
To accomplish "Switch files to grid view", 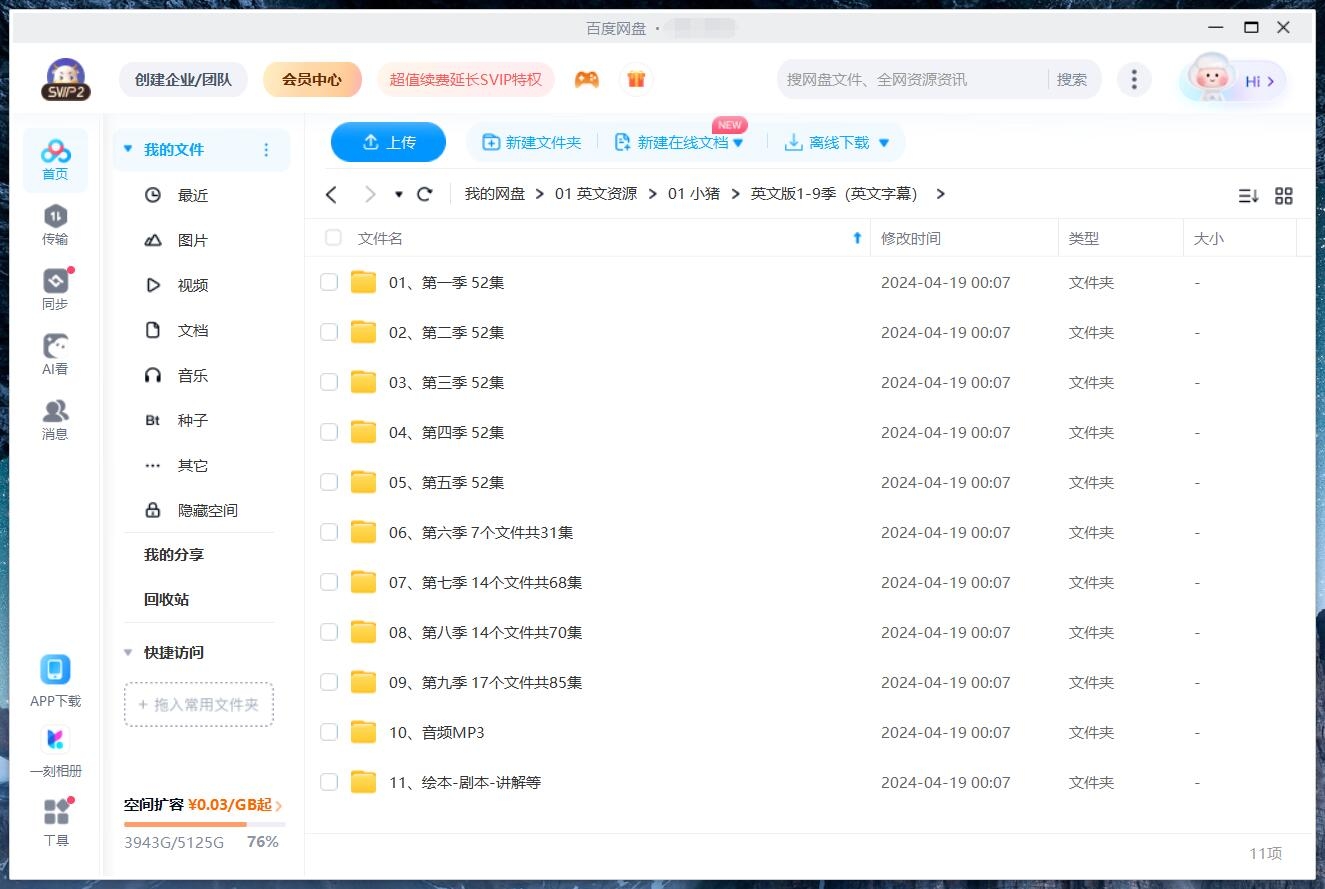I will 1284,196.
